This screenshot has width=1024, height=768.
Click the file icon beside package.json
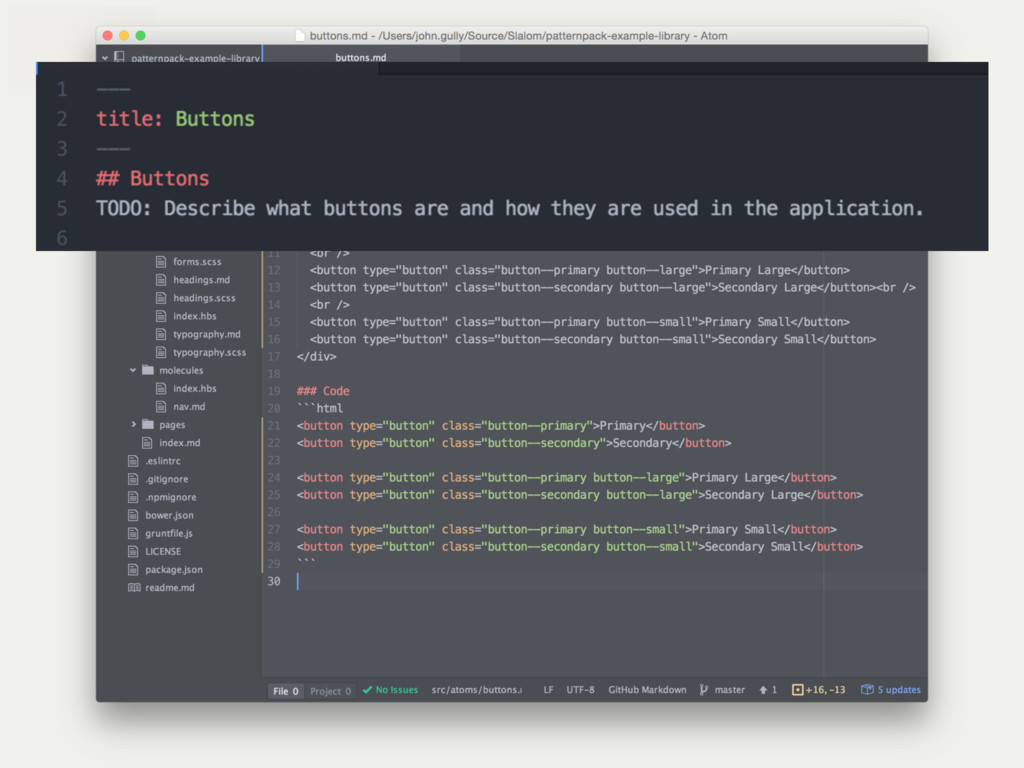pyautogui.click(x=133, y=569)
